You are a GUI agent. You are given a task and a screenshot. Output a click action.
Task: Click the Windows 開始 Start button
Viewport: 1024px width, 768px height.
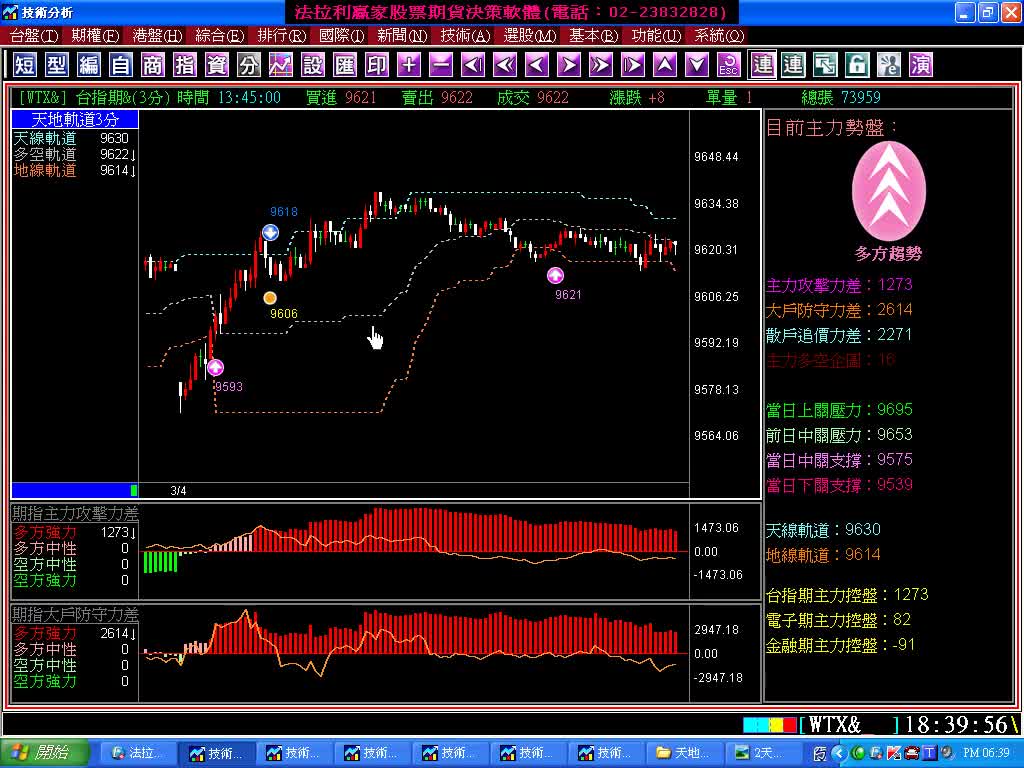[x=42, y=753]
